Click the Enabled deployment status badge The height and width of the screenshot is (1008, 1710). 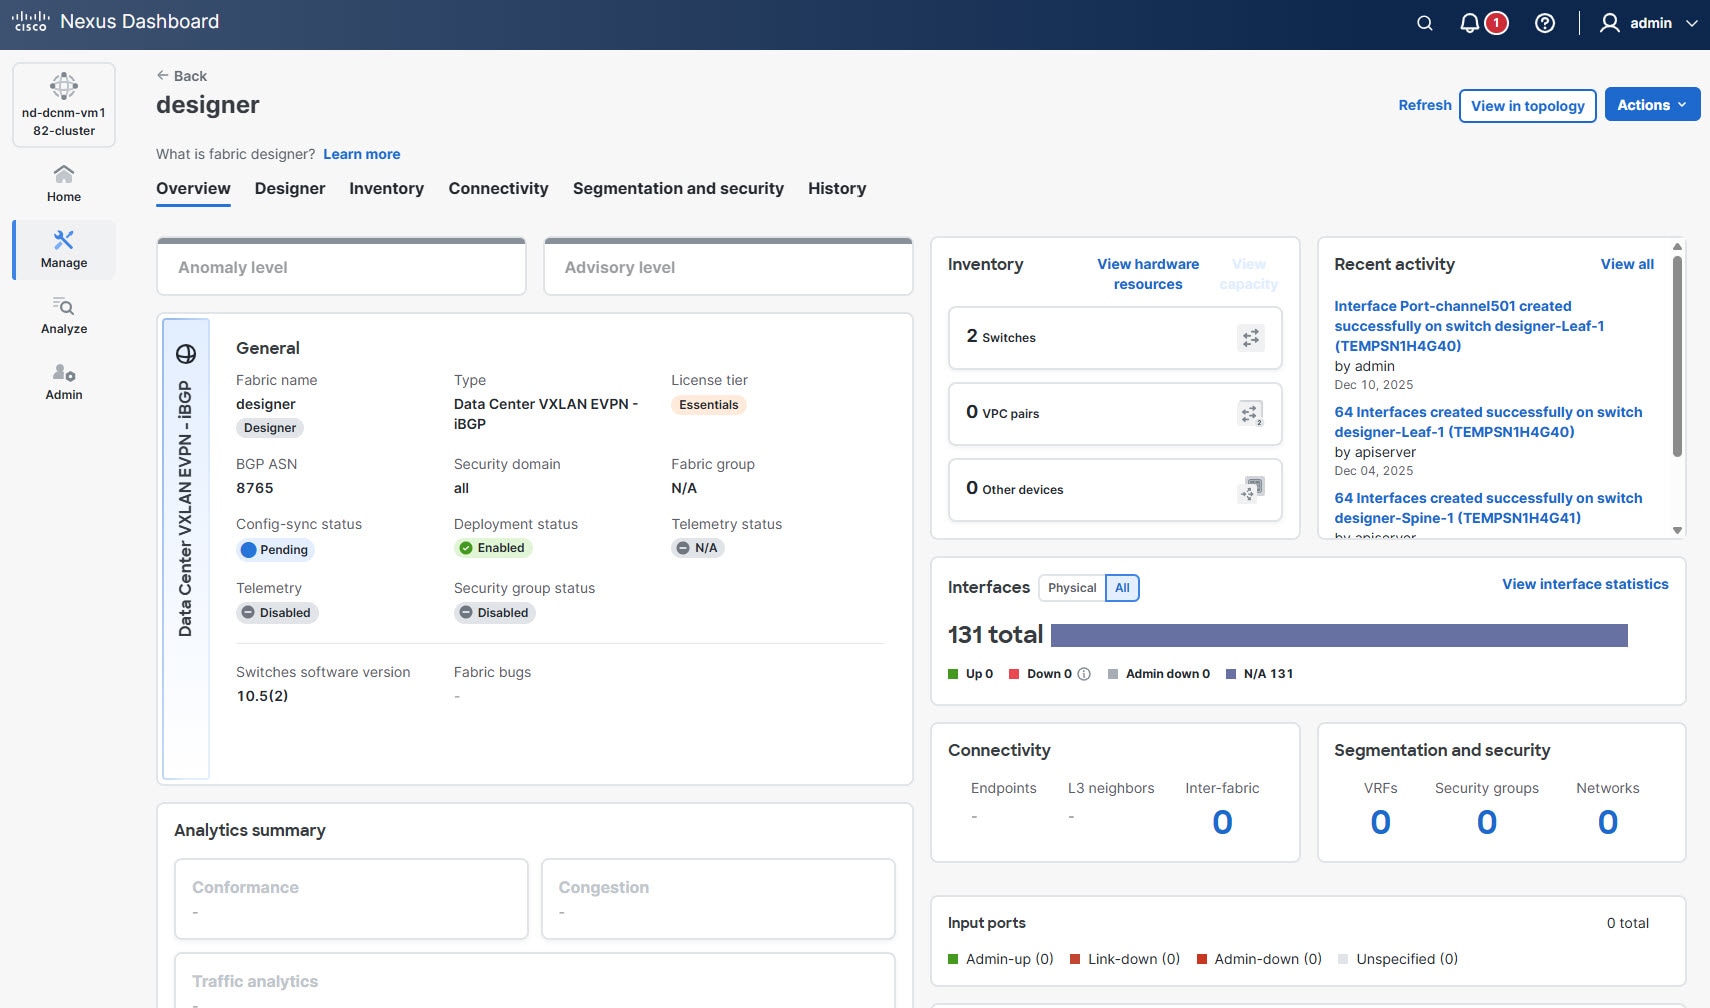point(492,548)
